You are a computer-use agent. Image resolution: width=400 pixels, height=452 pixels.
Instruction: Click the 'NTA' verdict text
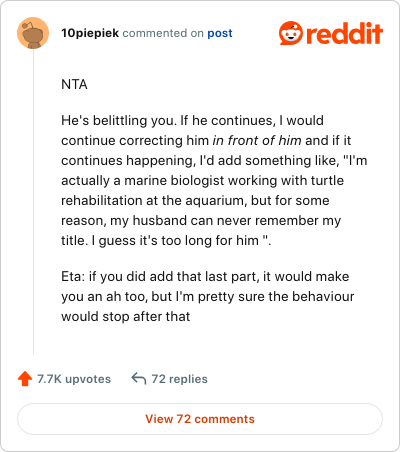tap(74, 84)
